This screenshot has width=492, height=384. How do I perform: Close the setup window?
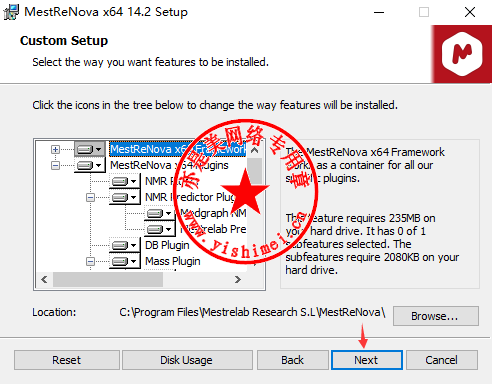coord(470,12)
